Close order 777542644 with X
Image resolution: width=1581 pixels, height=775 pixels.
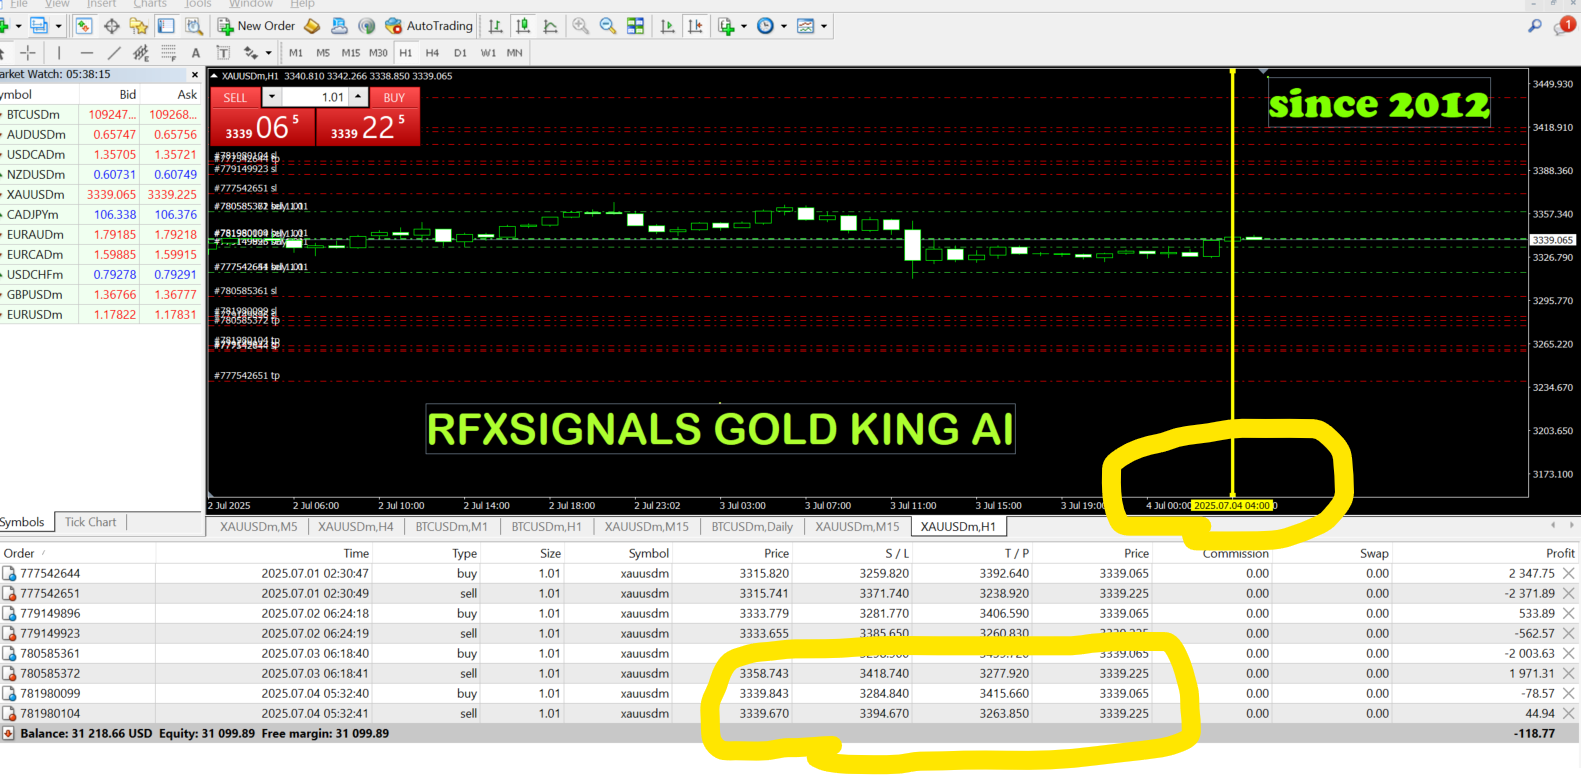(1569, 574)
